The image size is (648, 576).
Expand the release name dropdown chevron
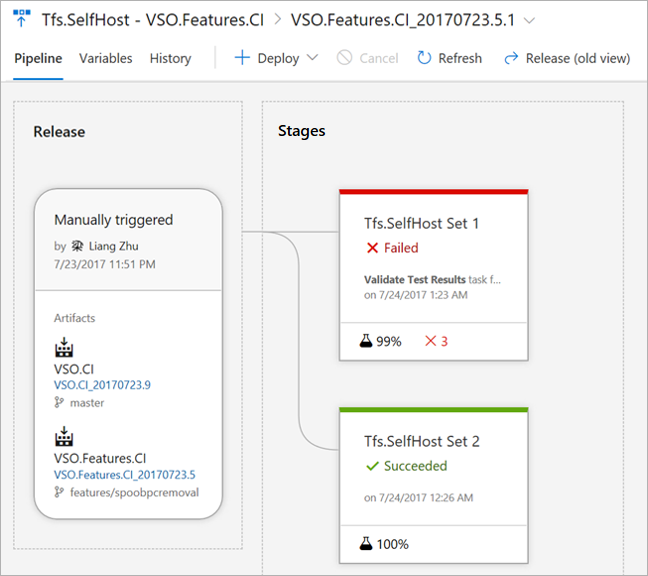pyautogui.click(x=529, y=20)
